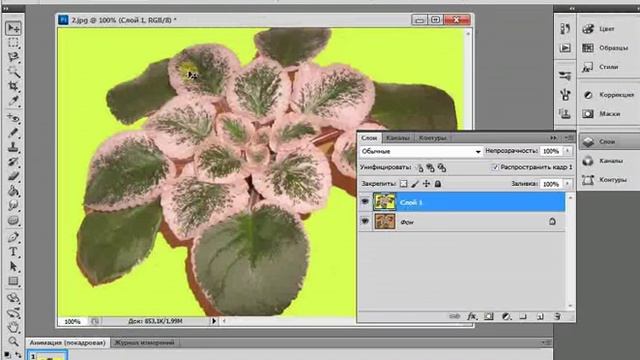640x360 pixels.
Task: Select the Rectangular Marquee tool
Action: click(x=13, y=43)
